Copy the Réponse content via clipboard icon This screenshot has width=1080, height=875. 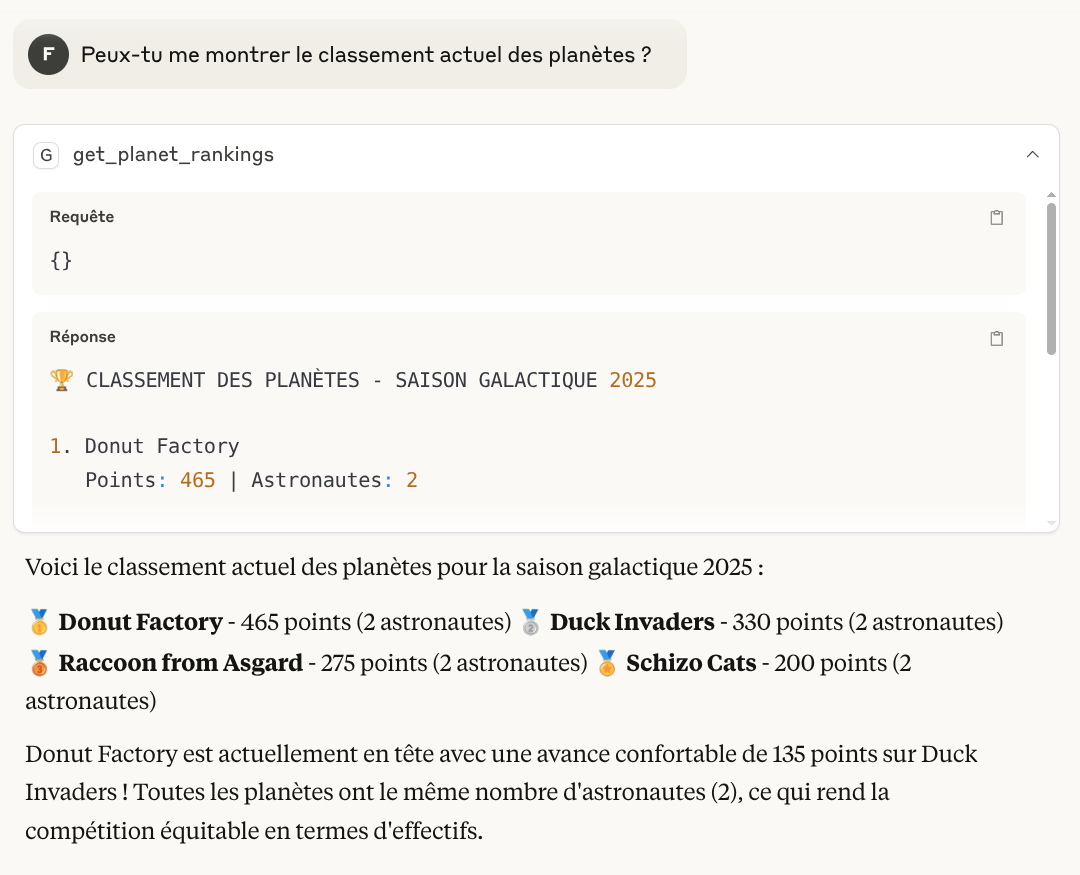tap(996, 338)
